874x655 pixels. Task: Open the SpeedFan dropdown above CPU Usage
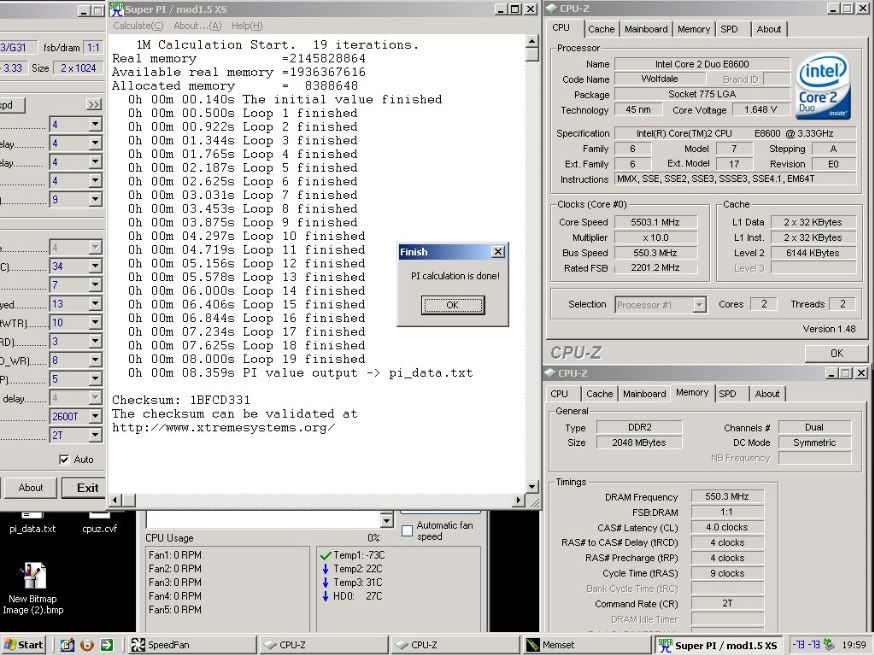coord(386,521)
